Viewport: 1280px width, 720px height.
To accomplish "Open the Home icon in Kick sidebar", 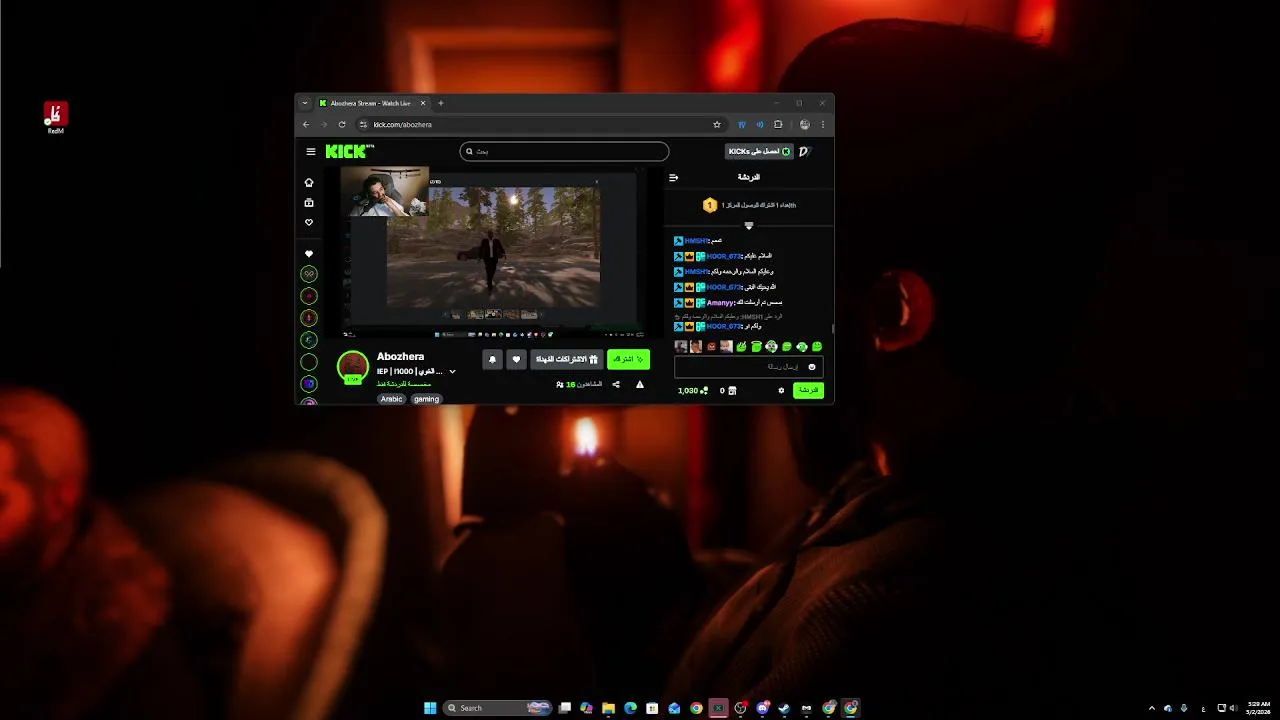I will pos(309,183).
